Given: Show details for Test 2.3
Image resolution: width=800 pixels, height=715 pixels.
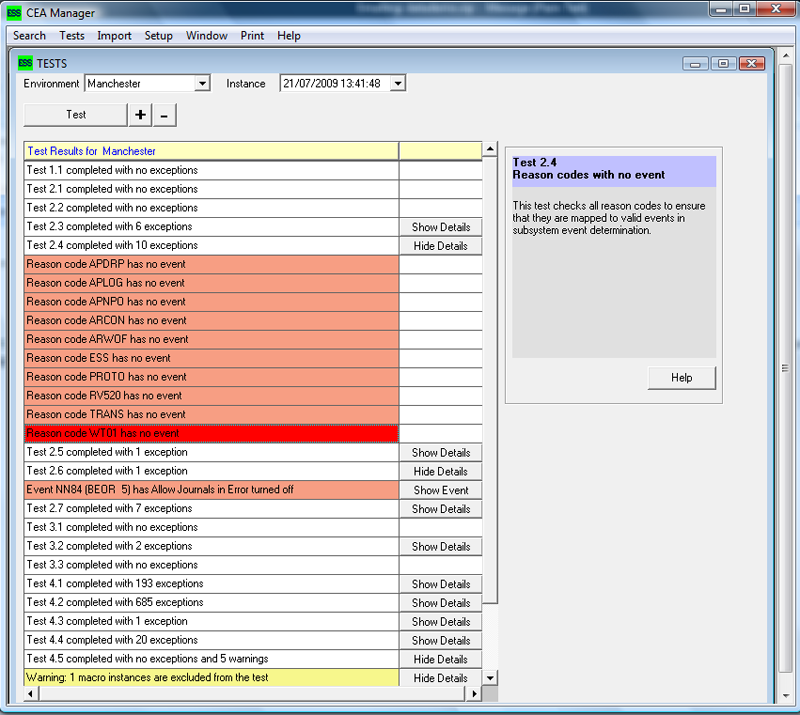Looking at the screenshot, I should (x=440, y=227).
